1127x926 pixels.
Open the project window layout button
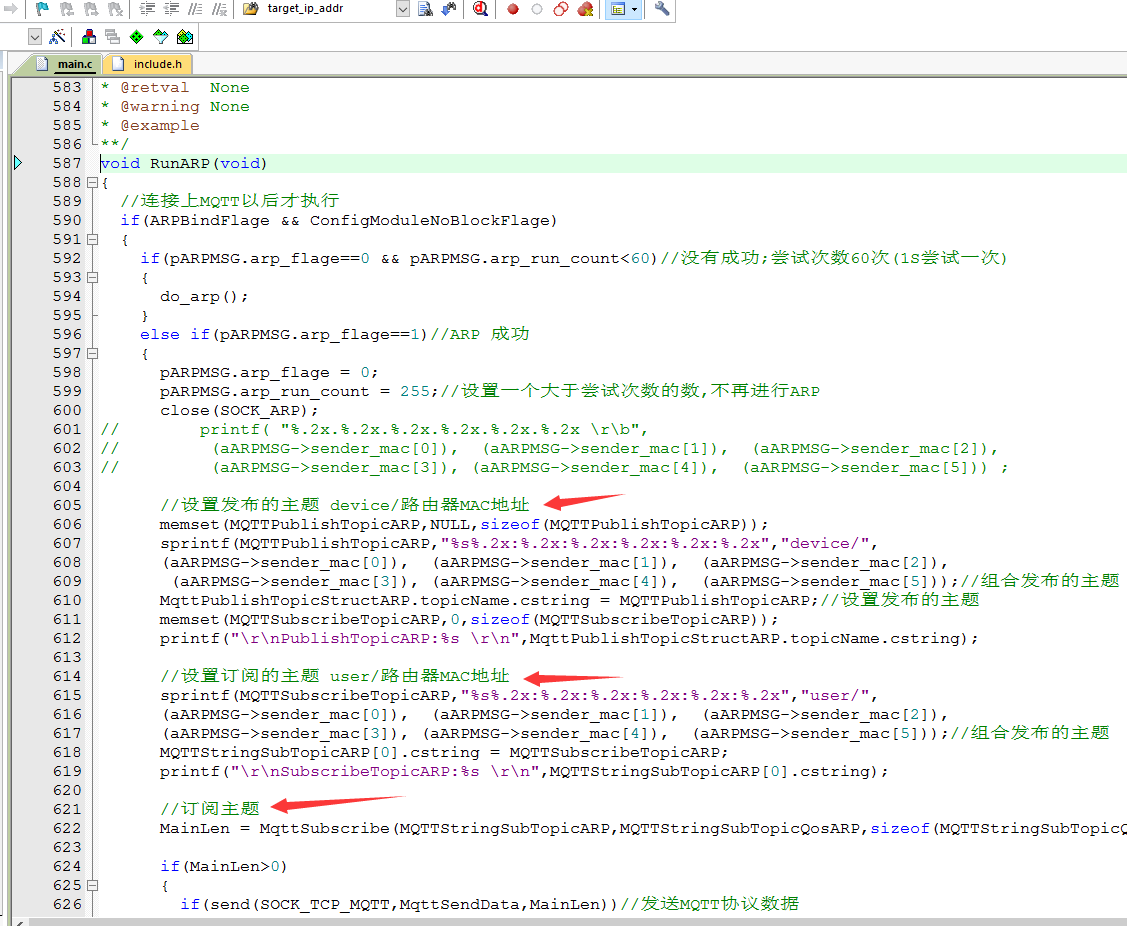pos(617,9)
